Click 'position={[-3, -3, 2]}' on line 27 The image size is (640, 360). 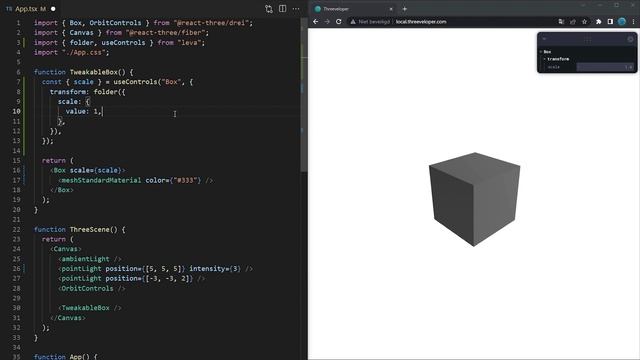149,279
